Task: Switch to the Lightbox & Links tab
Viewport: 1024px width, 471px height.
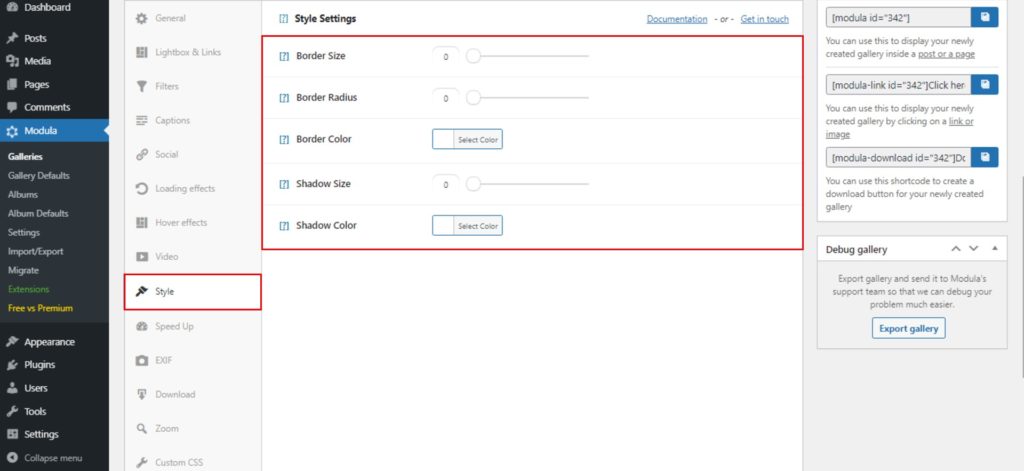Action: pyautogui.click(x=187, y=52)
